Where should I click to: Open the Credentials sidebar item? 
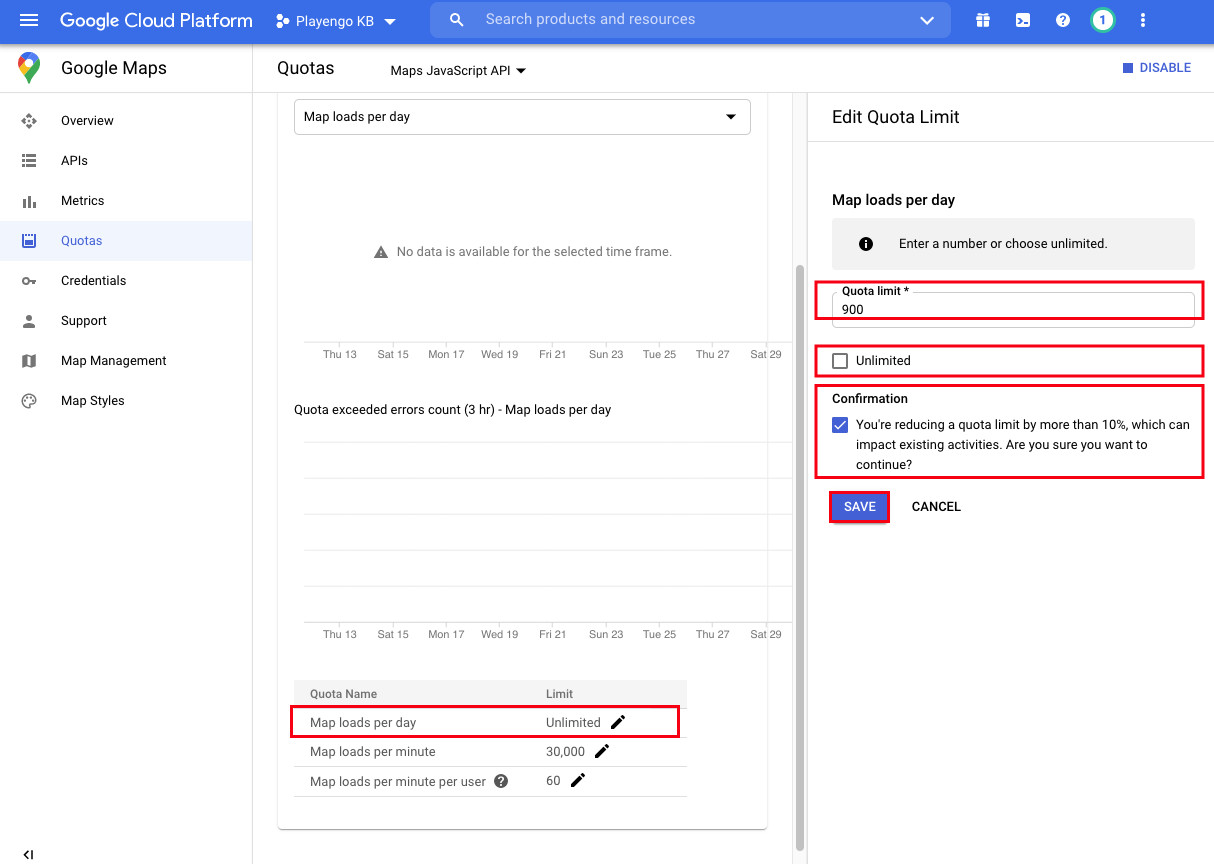pos(93,281)
